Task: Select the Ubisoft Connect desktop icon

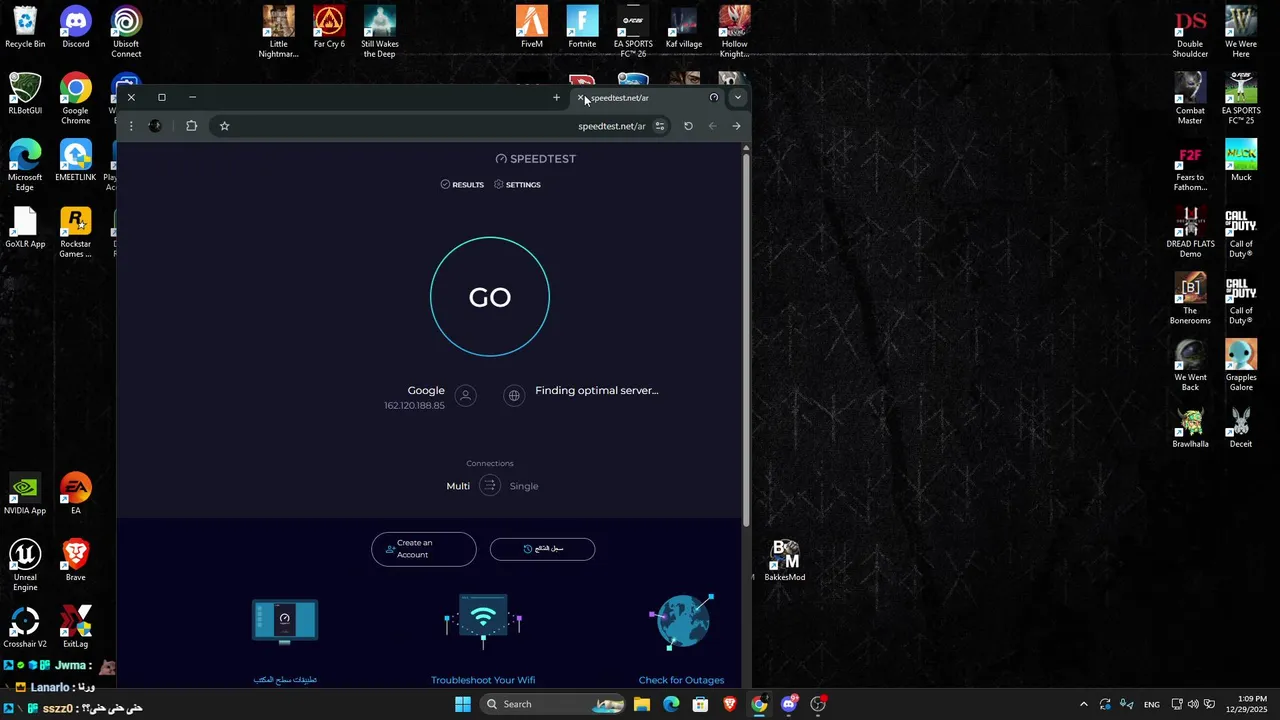Action: pyautogui.click(x=126, y=33)
